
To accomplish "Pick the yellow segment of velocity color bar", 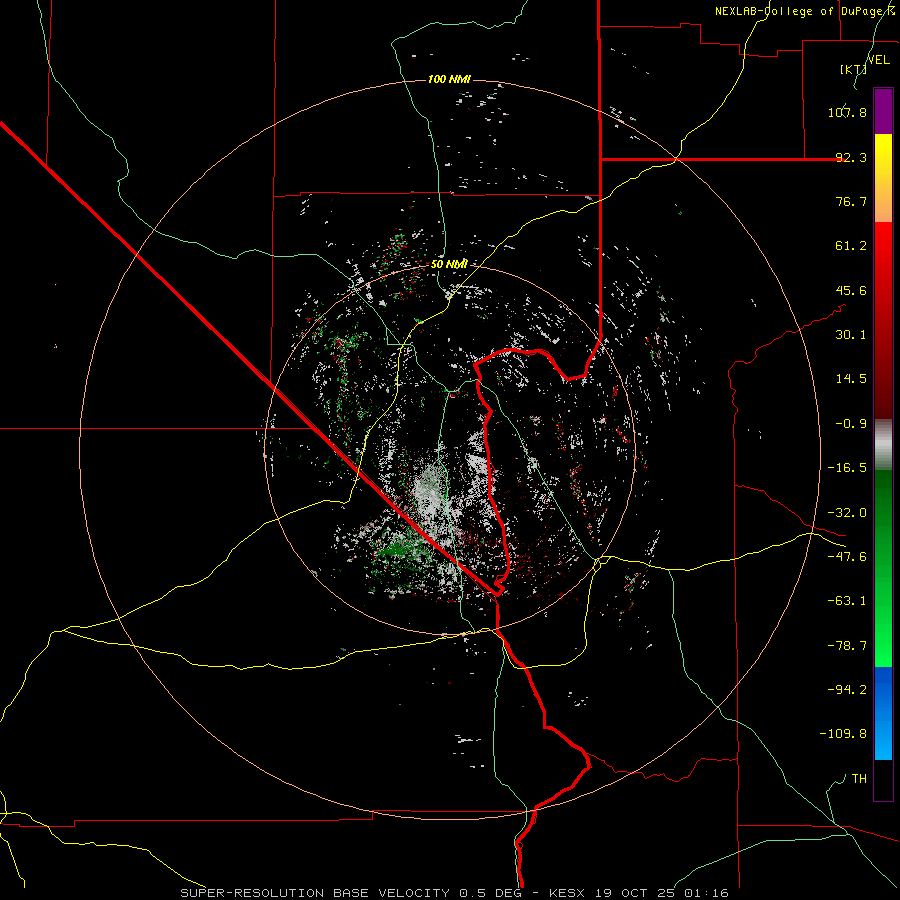I will 883,178.
